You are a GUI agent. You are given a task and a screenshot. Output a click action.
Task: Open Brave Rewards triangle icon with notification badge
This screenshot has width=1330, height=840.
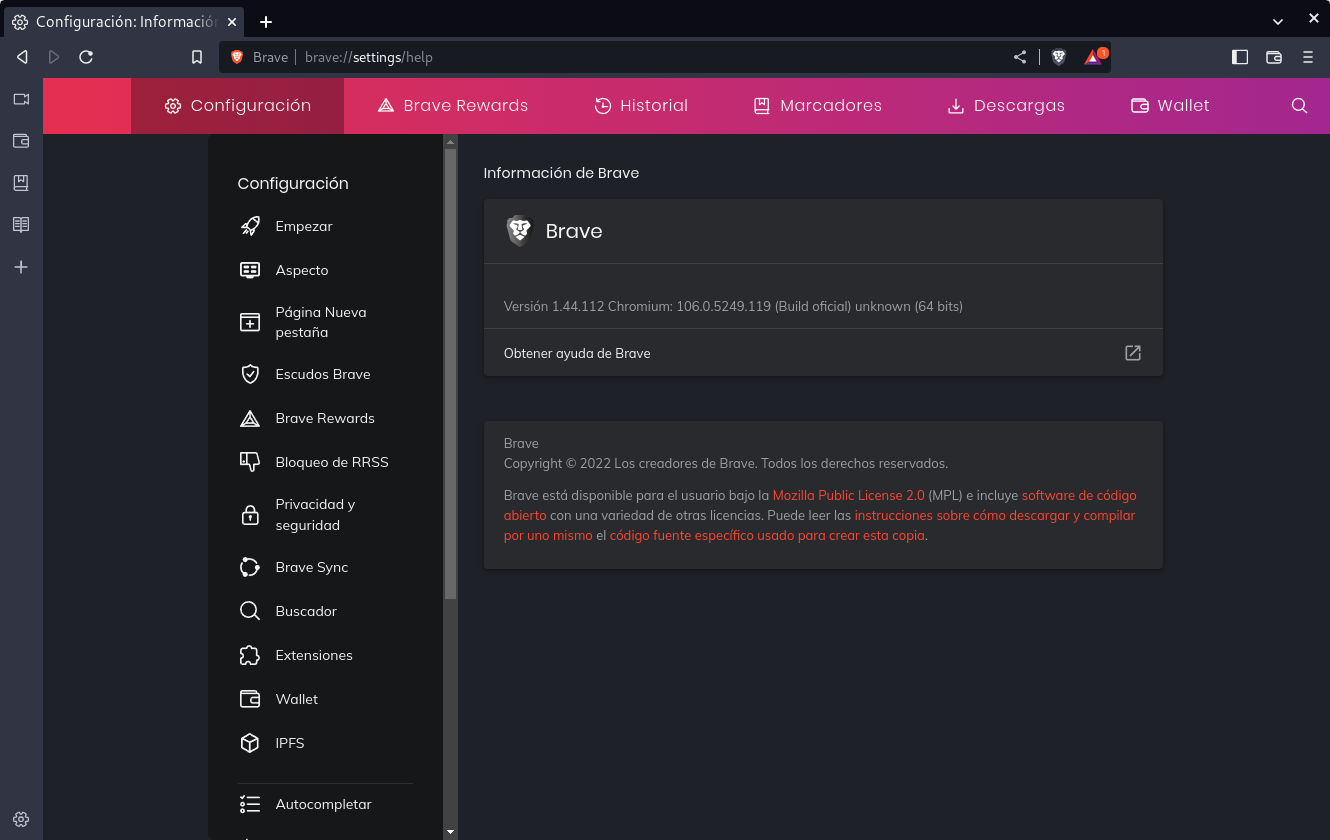click(x=1094, y=57)
